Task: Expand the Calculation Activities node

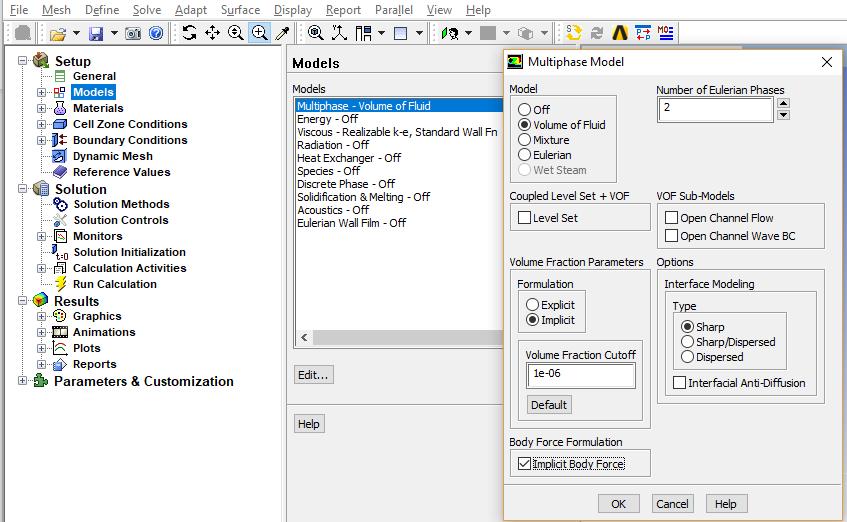Action: [x=42, y=268]
